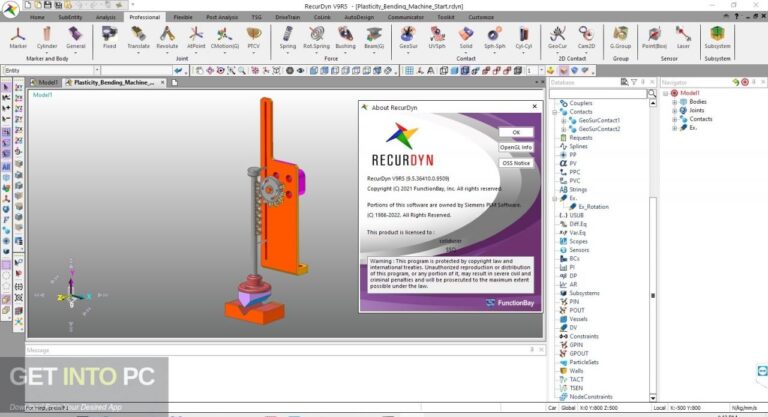Create a Subsystem
768x417 pixels.
click(x=717, y=38)
